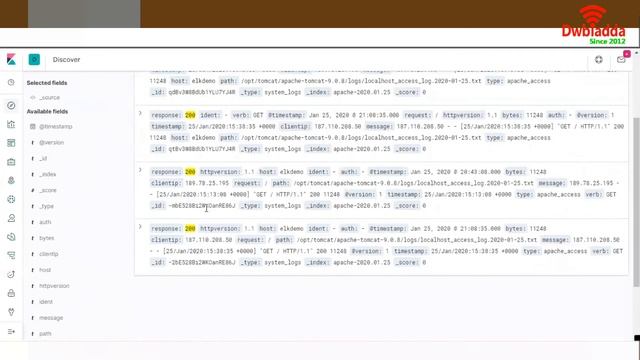Collapse the side navigation menu icon
Image resolution: width=640 pixels, height=360 pixels.
(11, 331)
